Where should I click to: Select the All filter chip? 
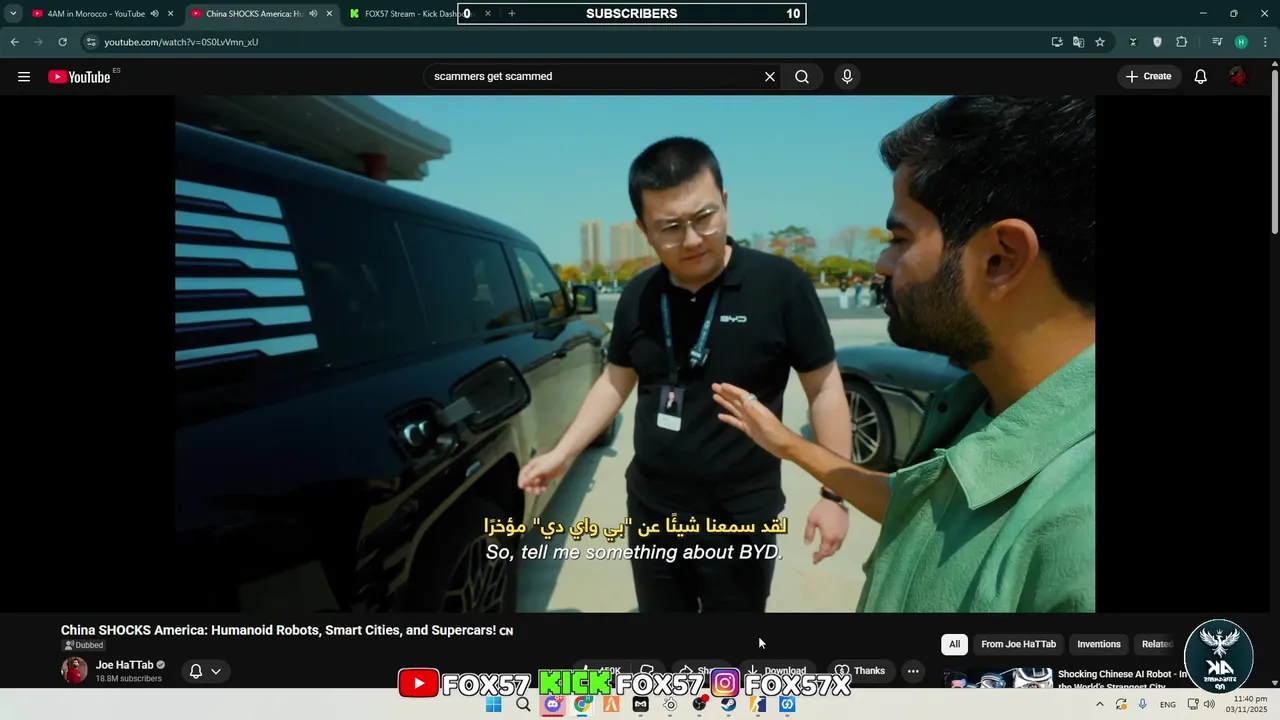coord(954,644)
